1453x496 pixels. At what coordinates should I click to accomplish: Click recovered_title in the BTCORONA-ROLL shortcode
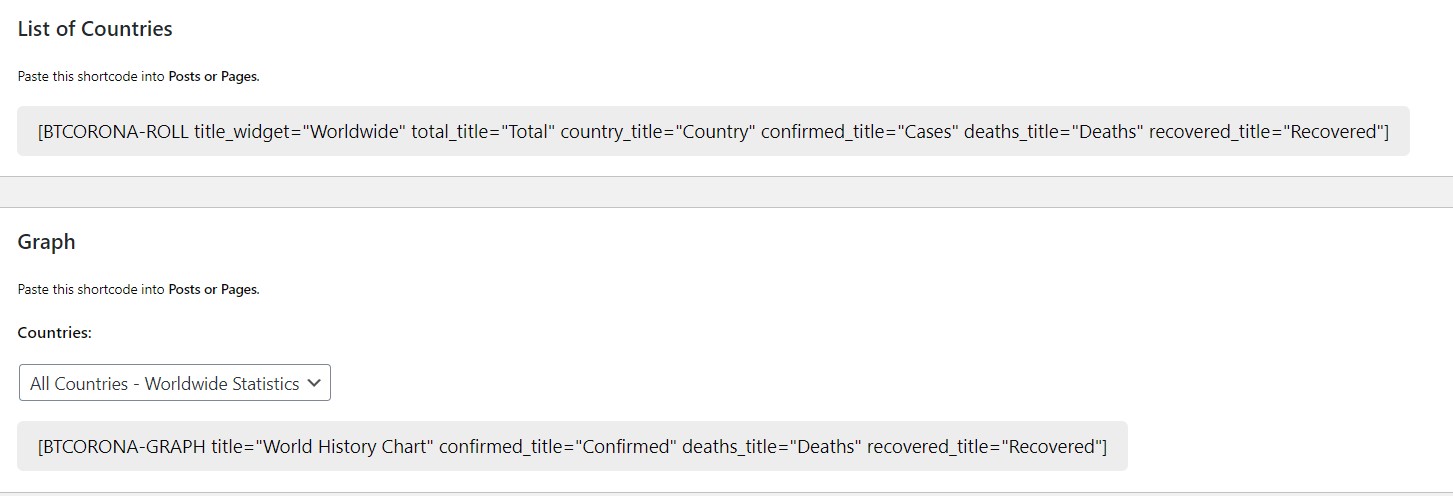[x=1268, y=131]
